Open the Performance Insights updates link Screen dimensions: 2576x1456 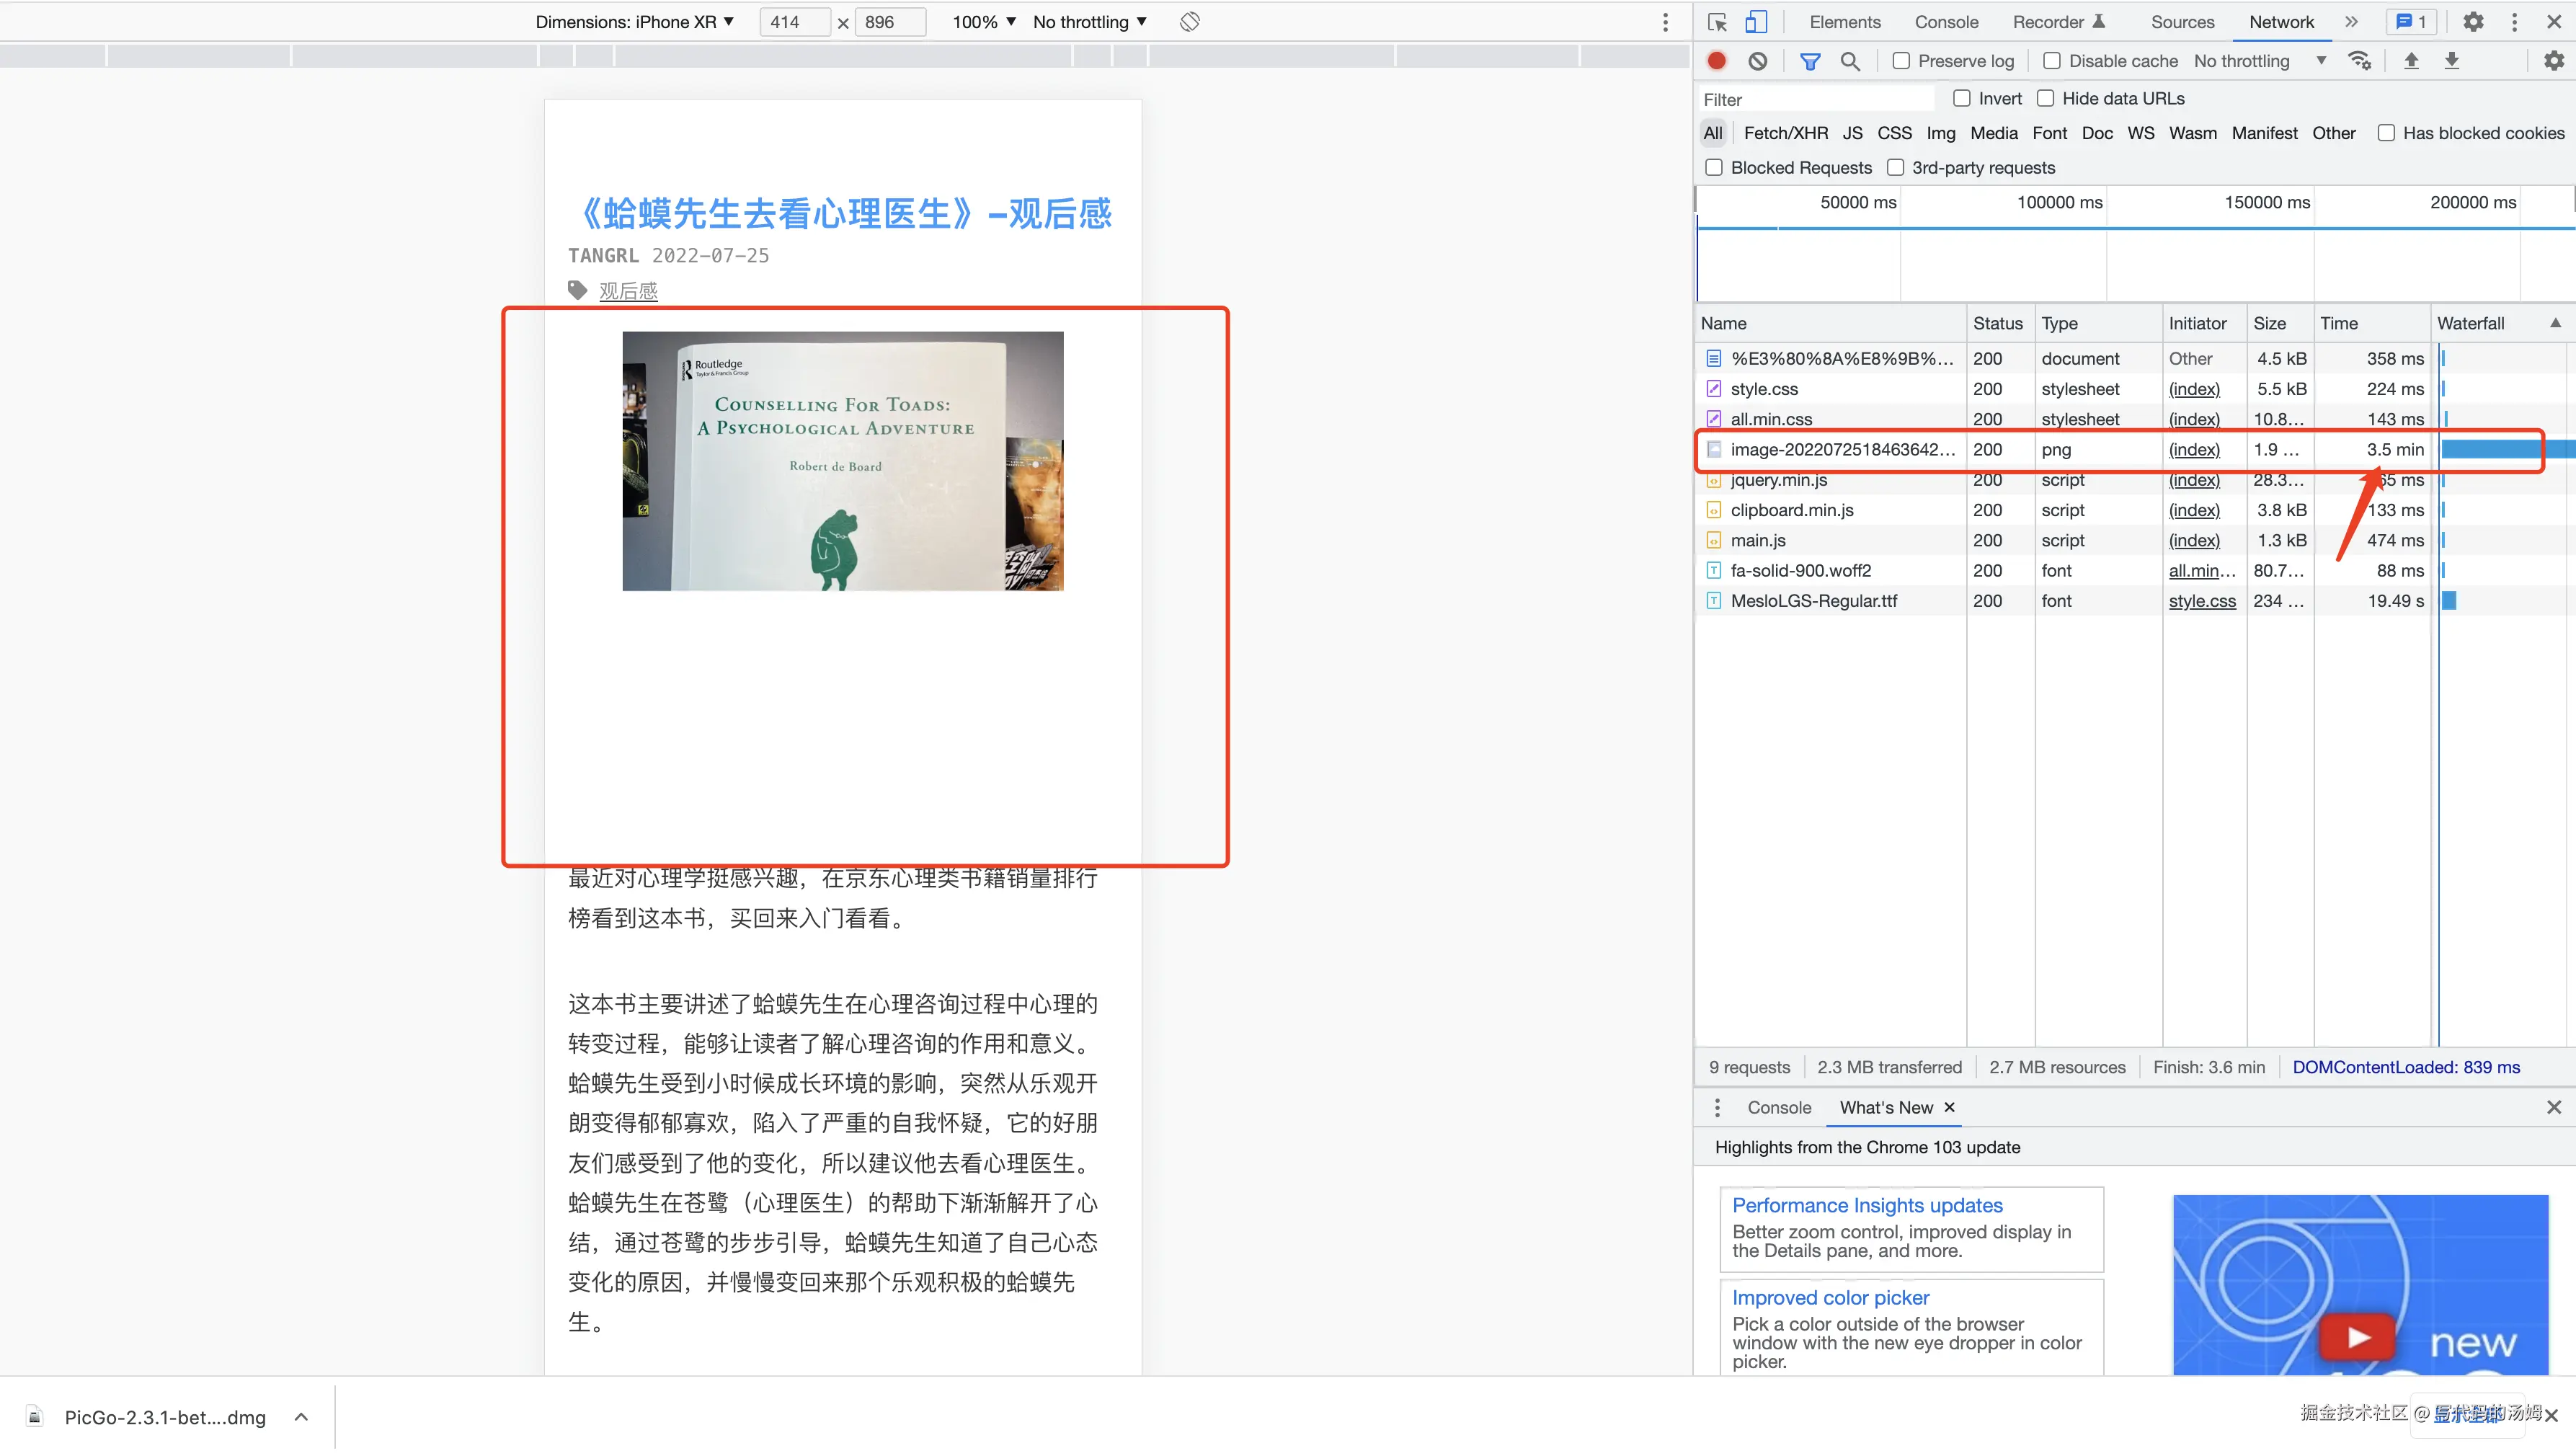1866,1205
